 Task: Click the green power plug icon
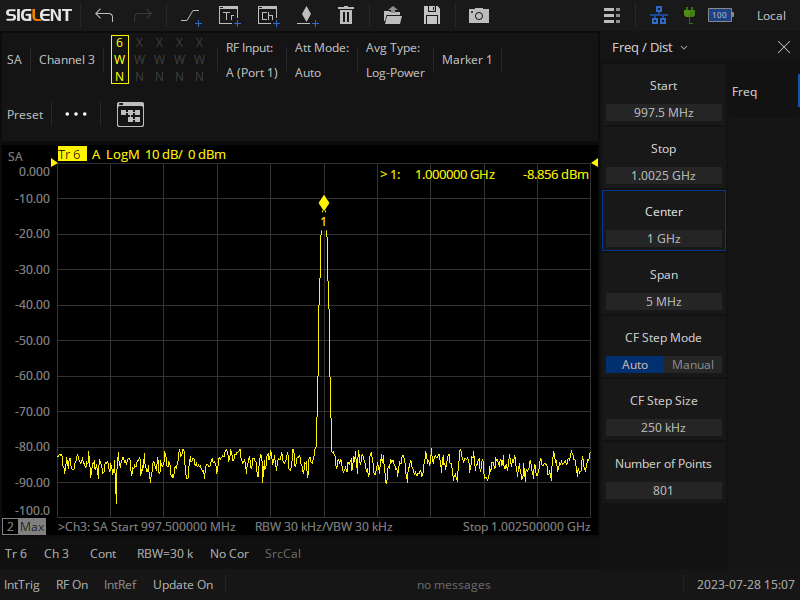click(x=689, y=15)
